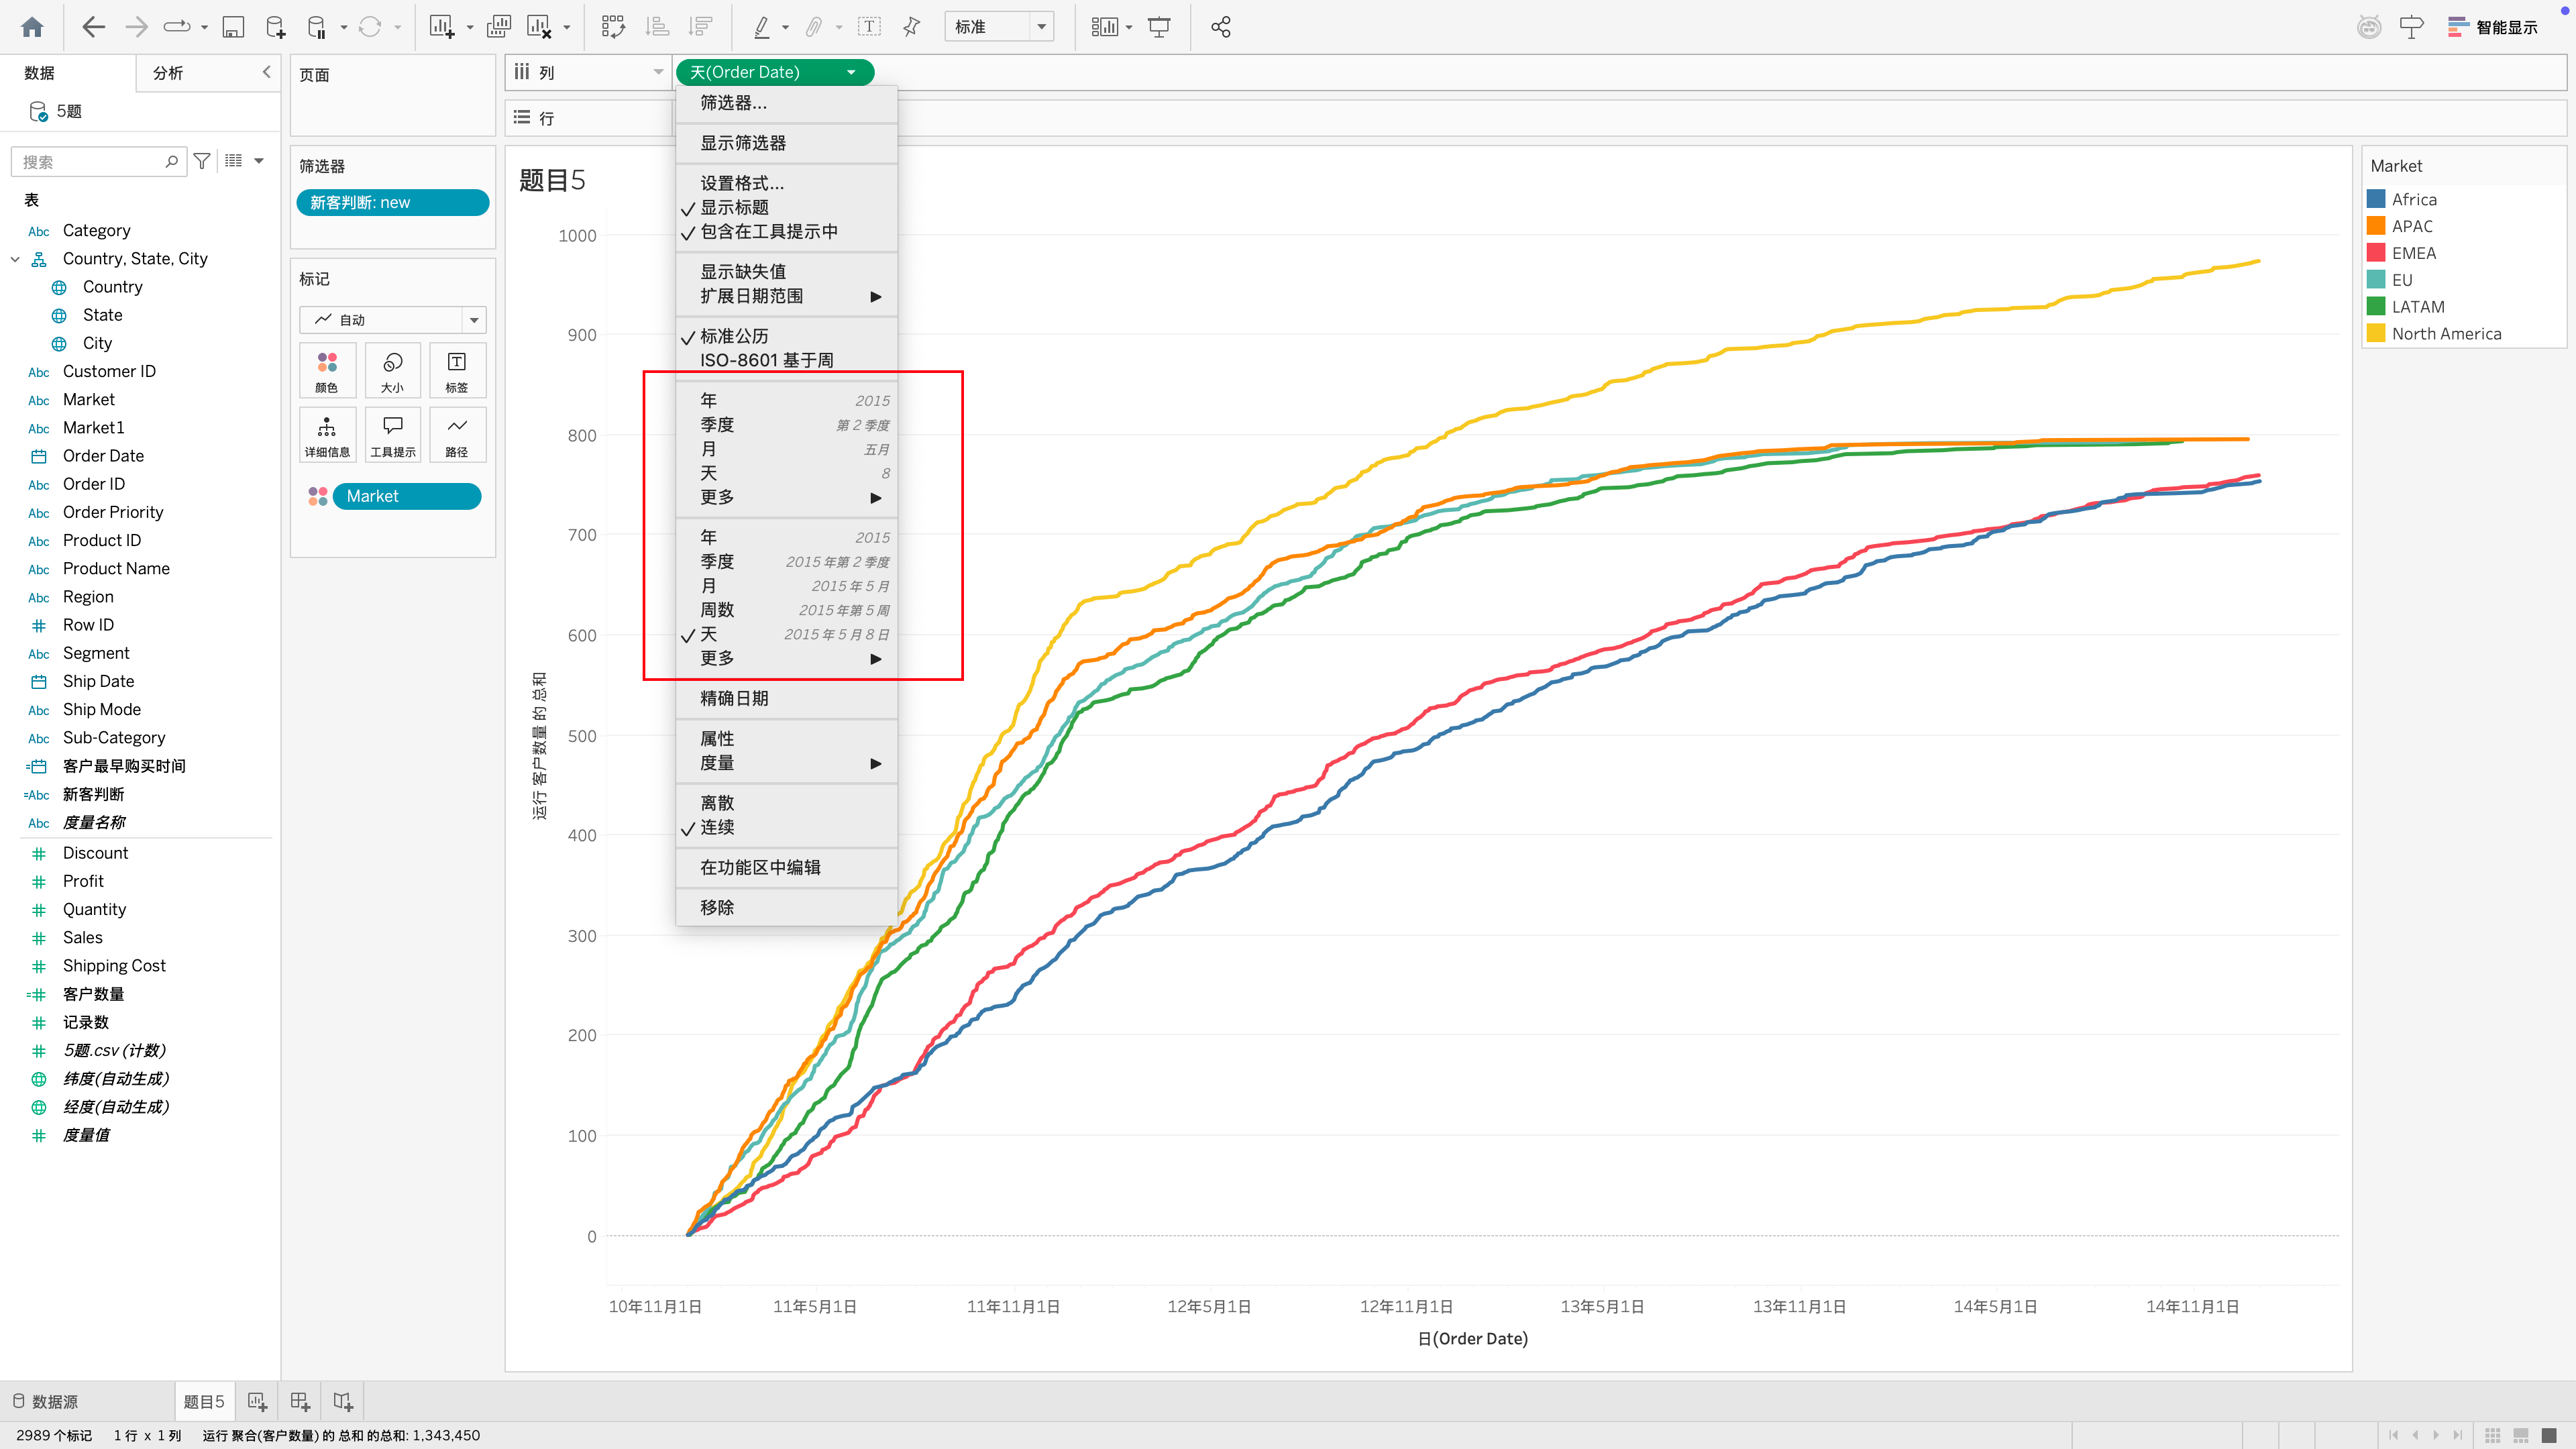2576x1449 pixels.
Task: Open the Label card in Marks
Action: click(457, 370)
